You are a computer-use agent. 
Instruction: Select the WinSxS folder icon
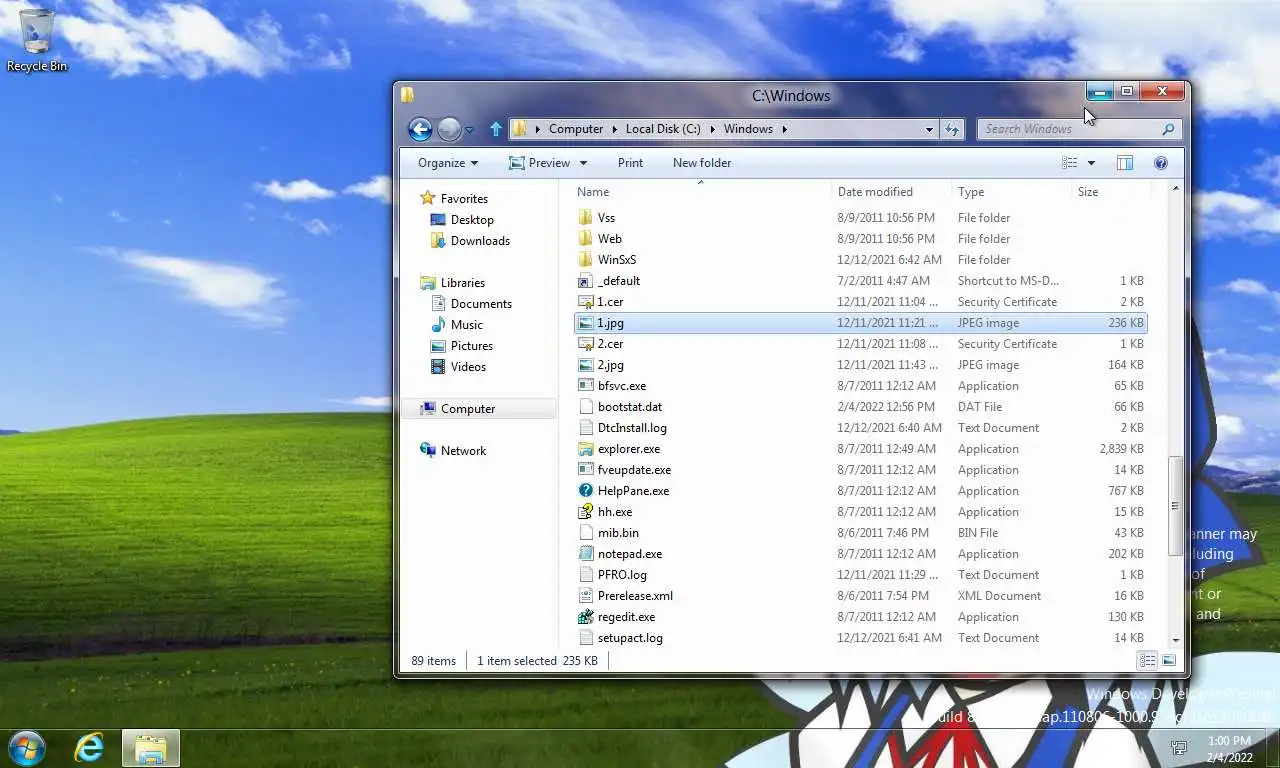(x=586, y=260)
